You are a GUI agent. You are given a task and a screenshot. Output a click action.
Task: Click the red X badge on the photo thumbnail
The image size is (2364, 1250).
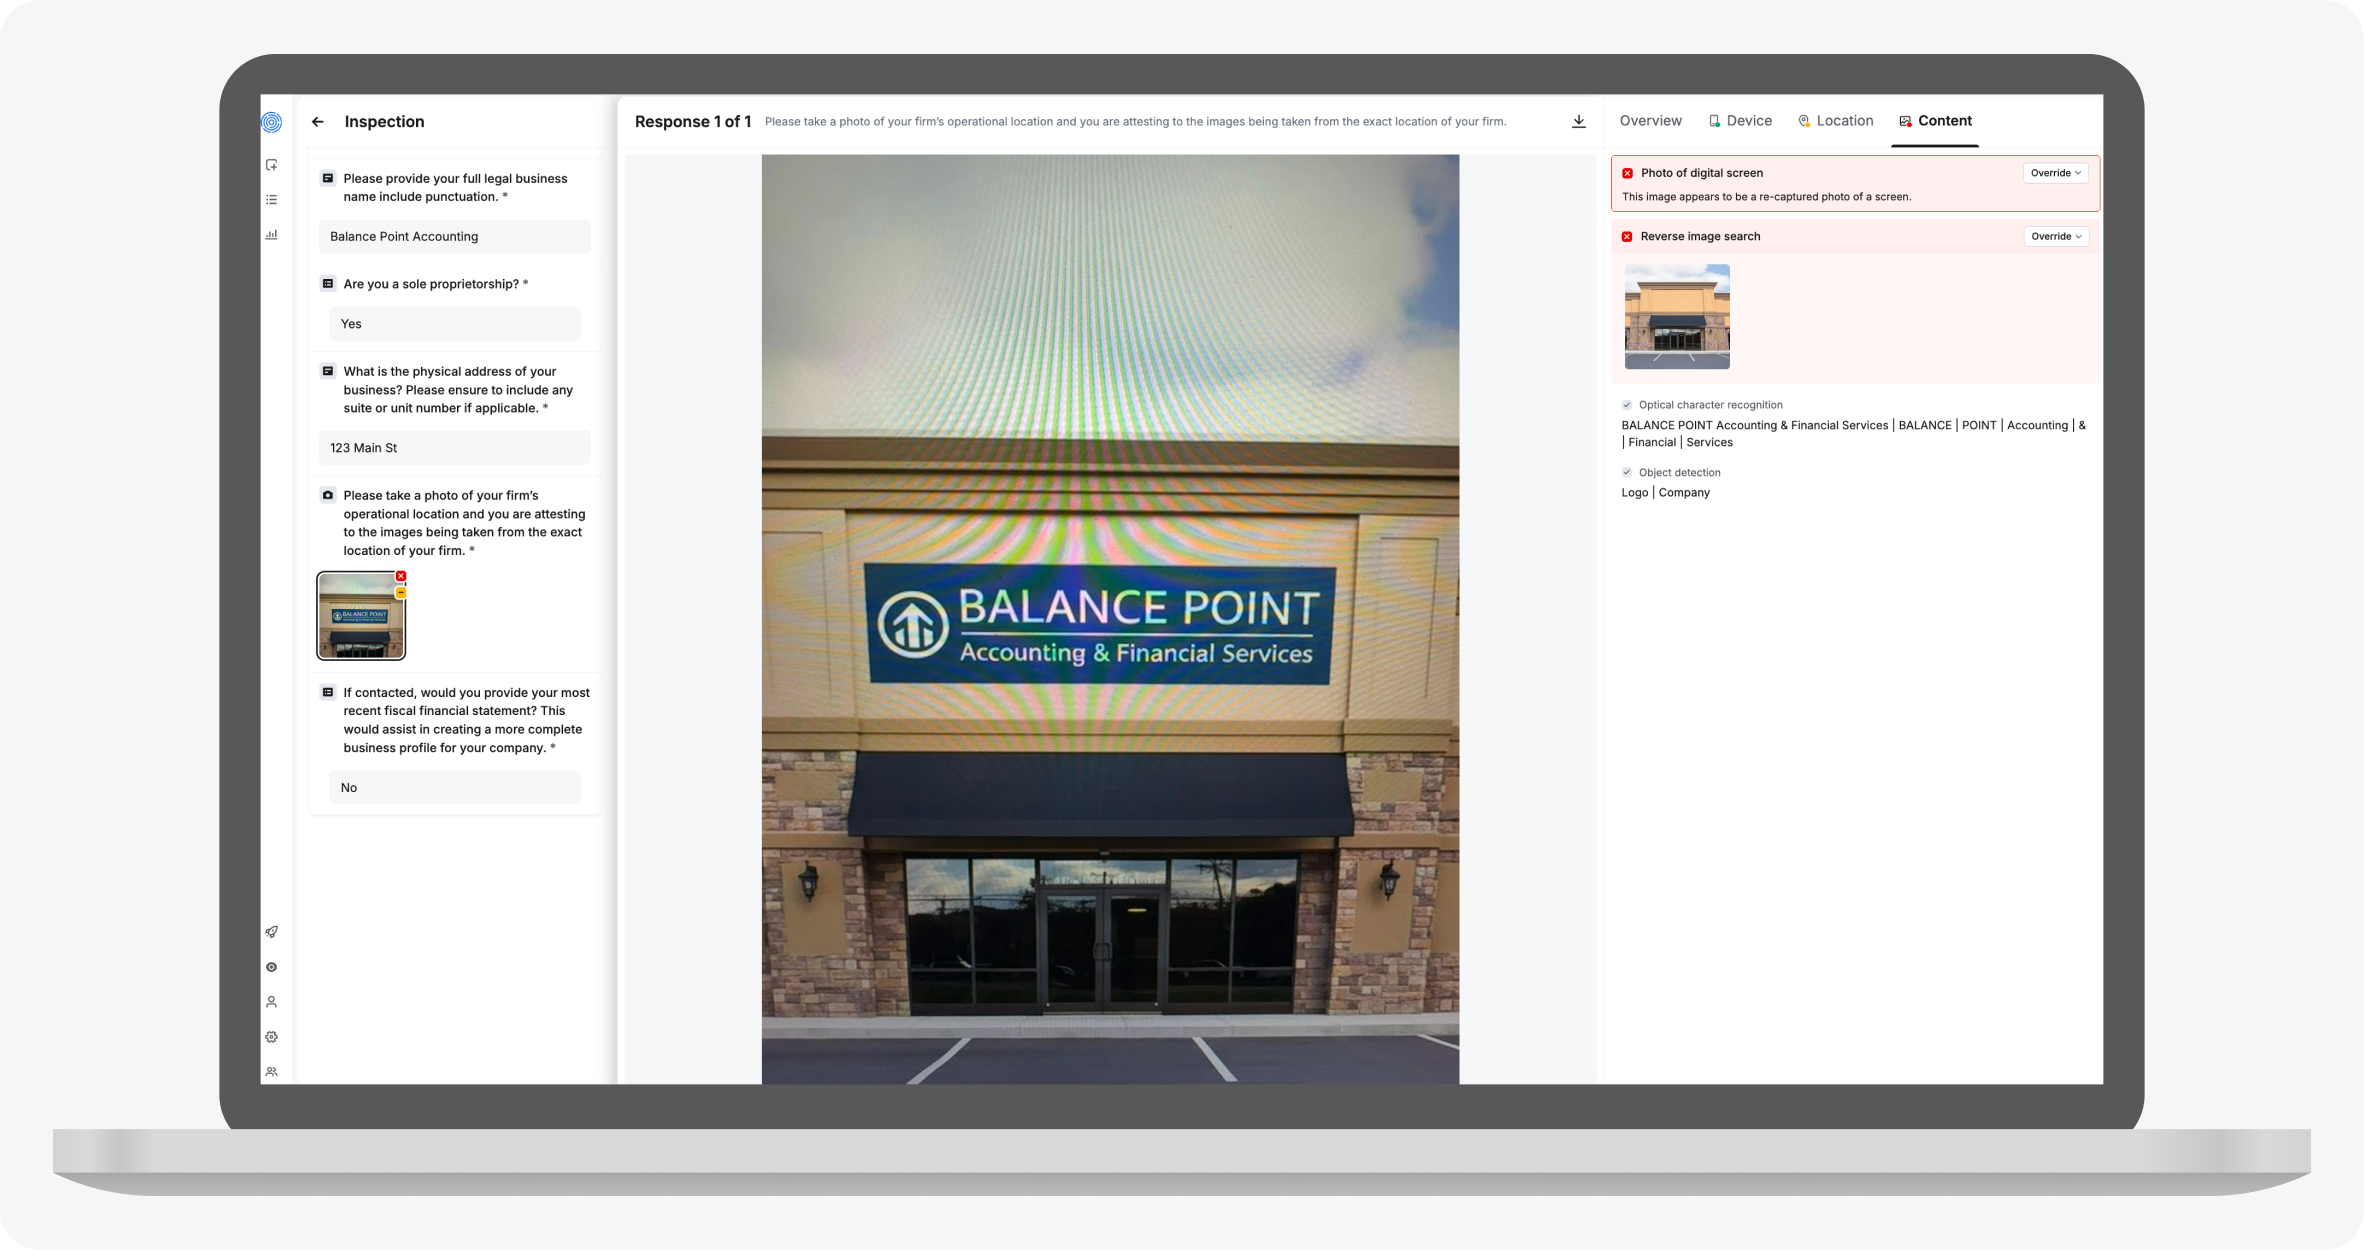(x=401, y=576)
